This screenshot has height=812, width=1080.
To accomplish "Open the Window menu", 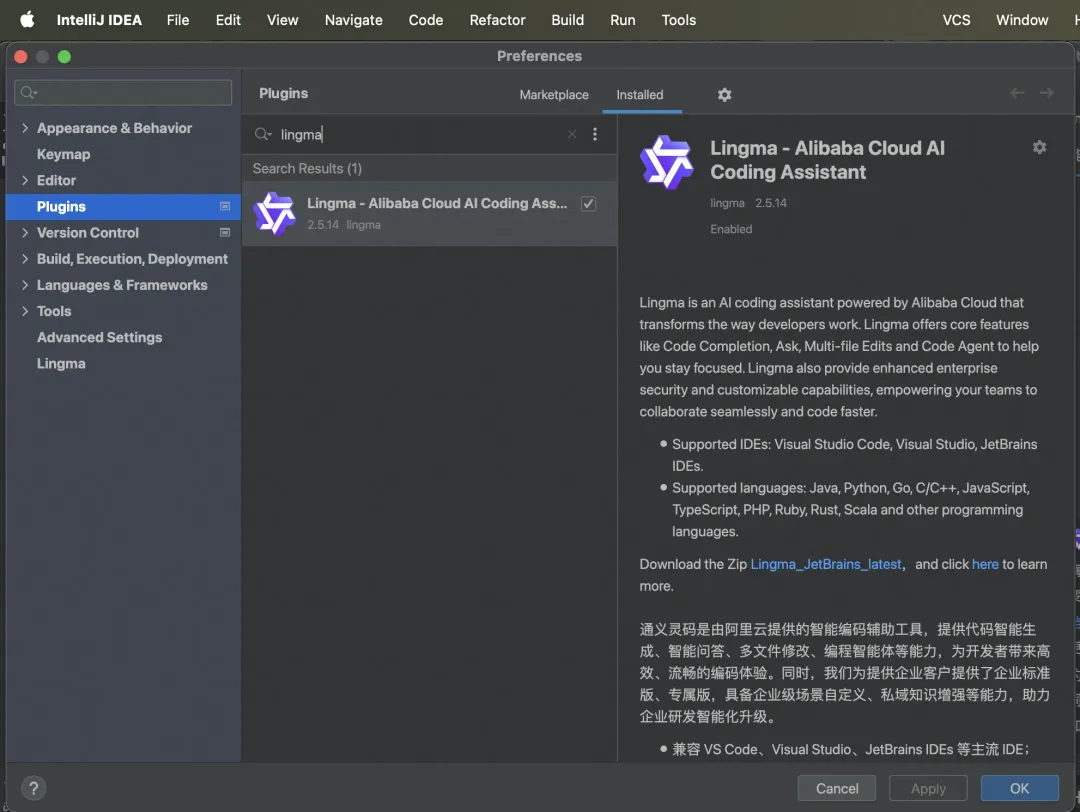I will pos(1021,20).
